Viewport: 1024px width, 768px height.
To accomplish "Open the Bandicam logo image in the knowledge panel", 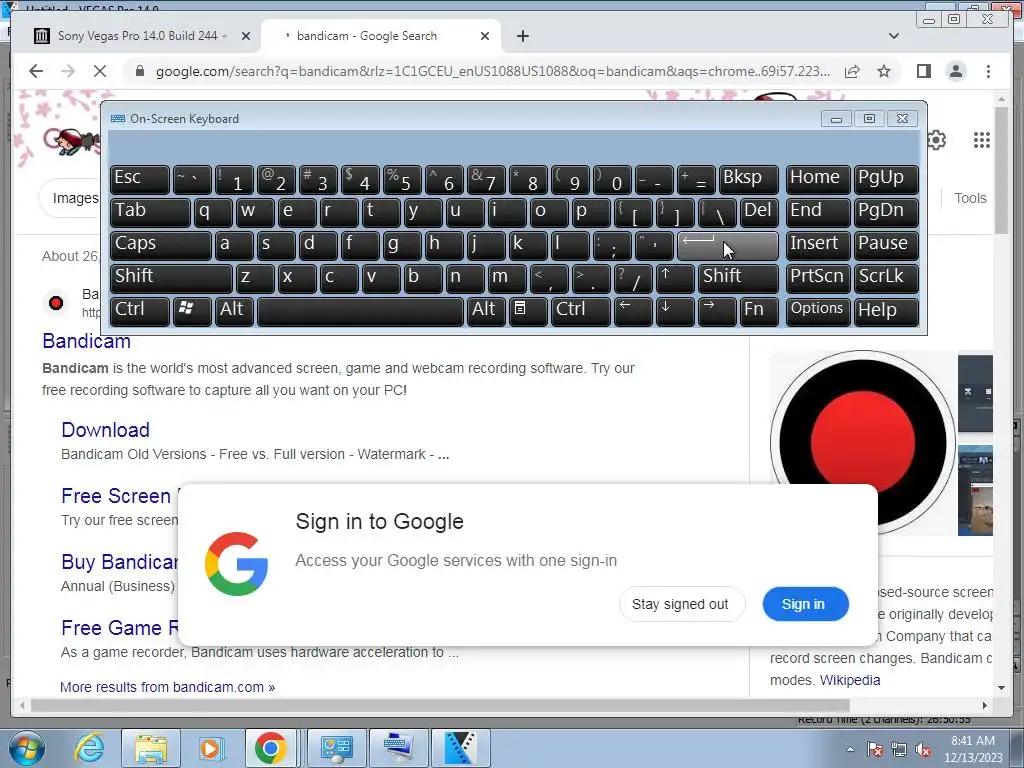I will [x=862, y=443].
